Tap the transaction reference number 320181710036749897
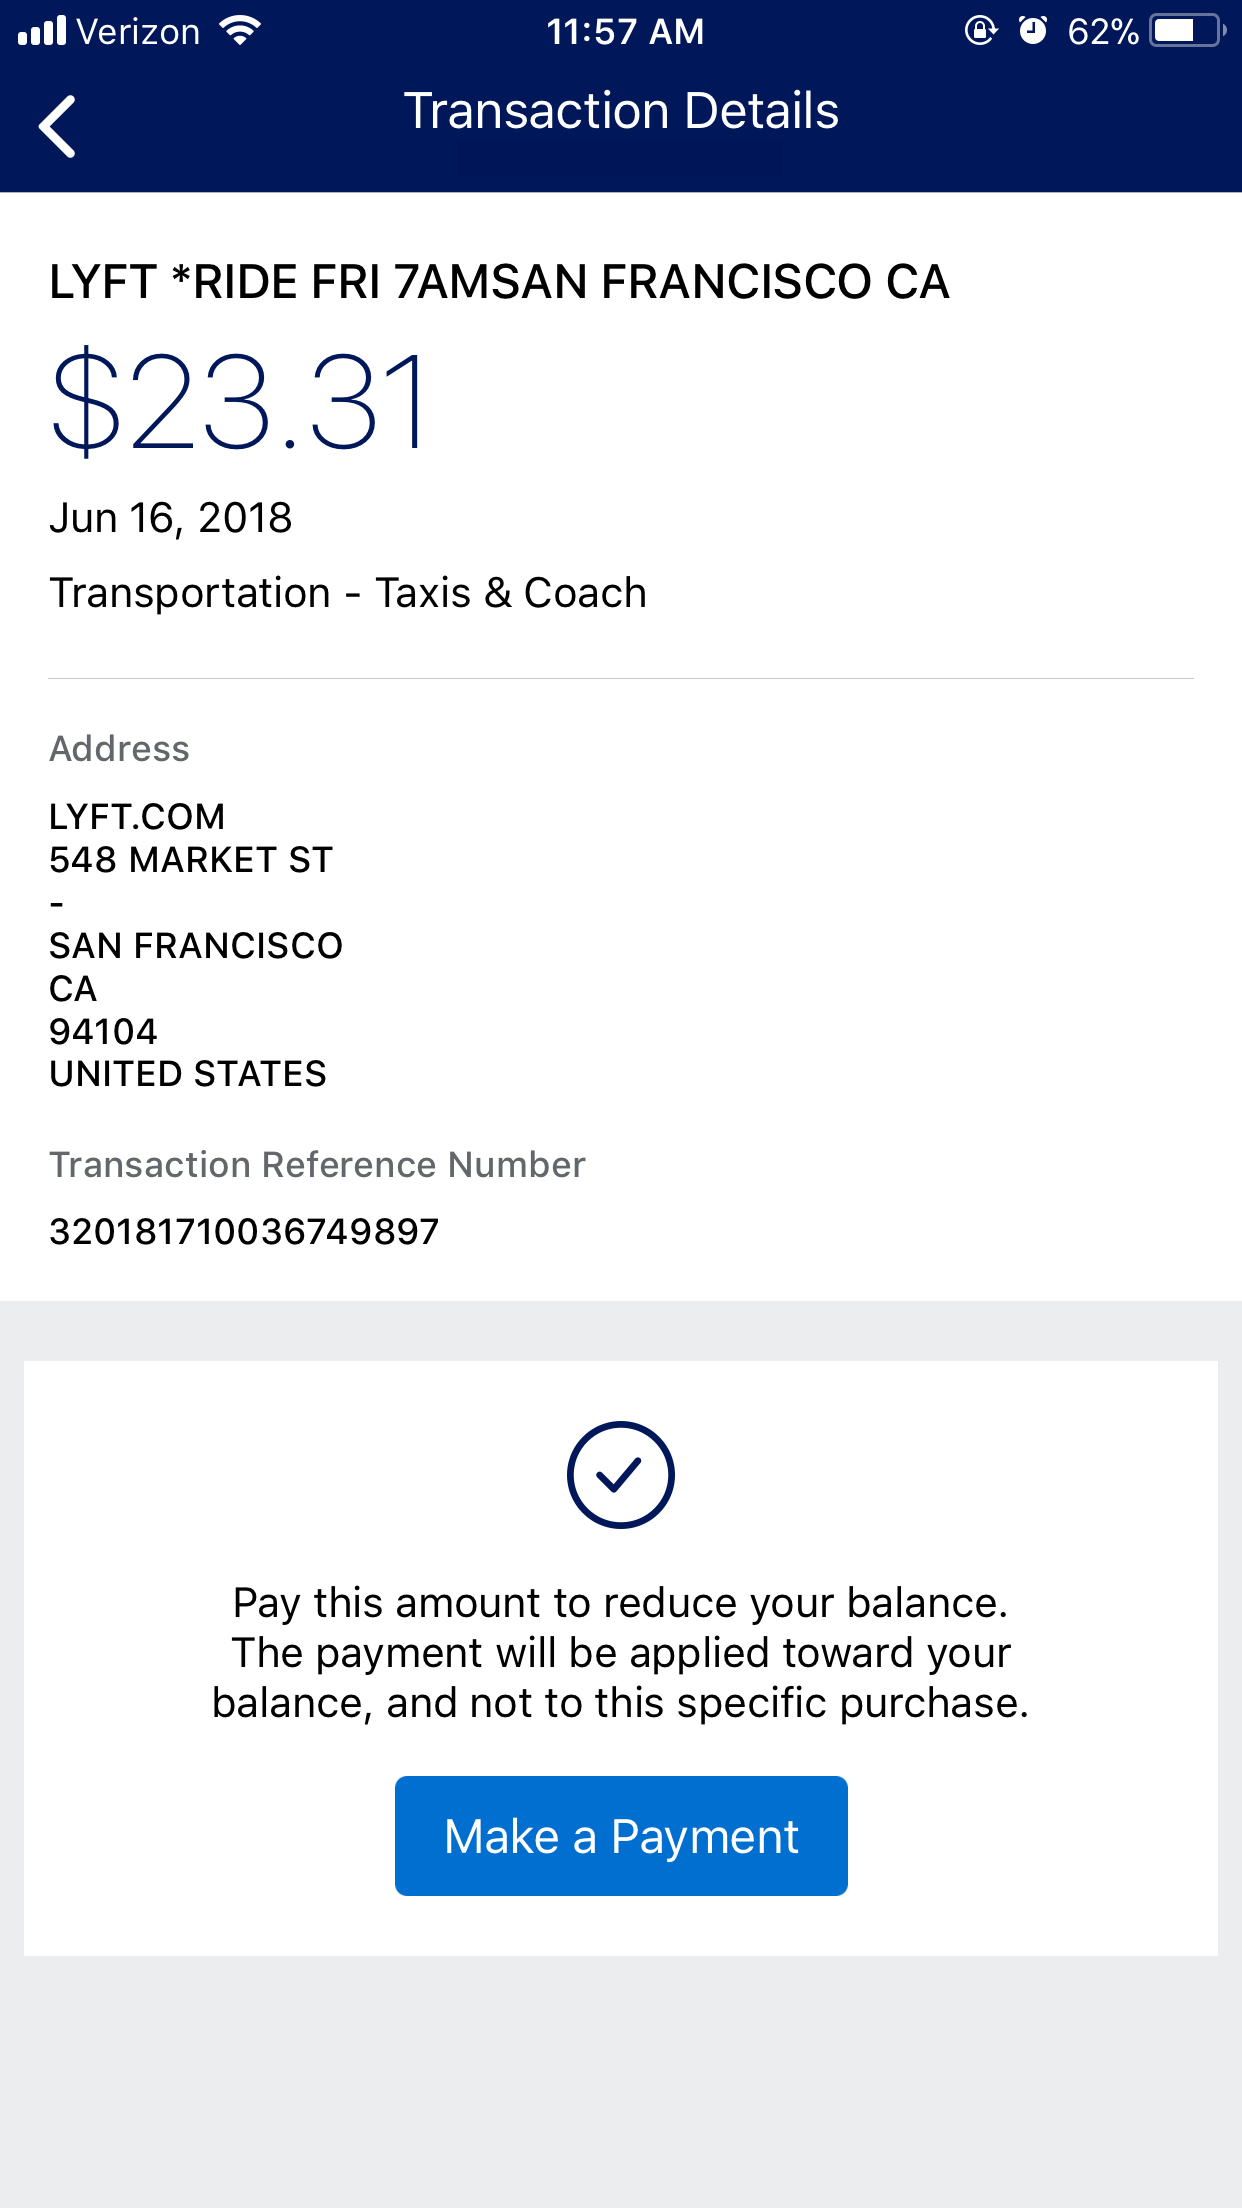This screenshot has height=2208, width=1242. (244, 1232)
